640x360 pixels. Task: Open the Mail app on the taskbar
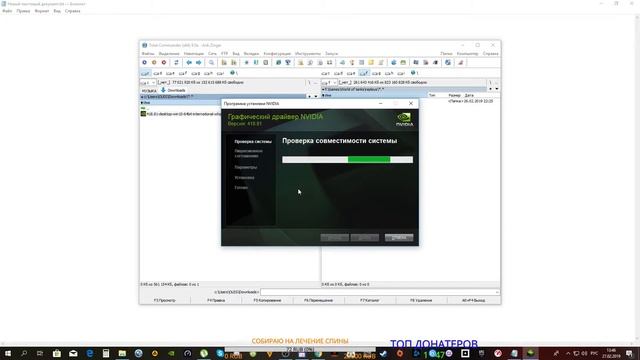(73, 353)
